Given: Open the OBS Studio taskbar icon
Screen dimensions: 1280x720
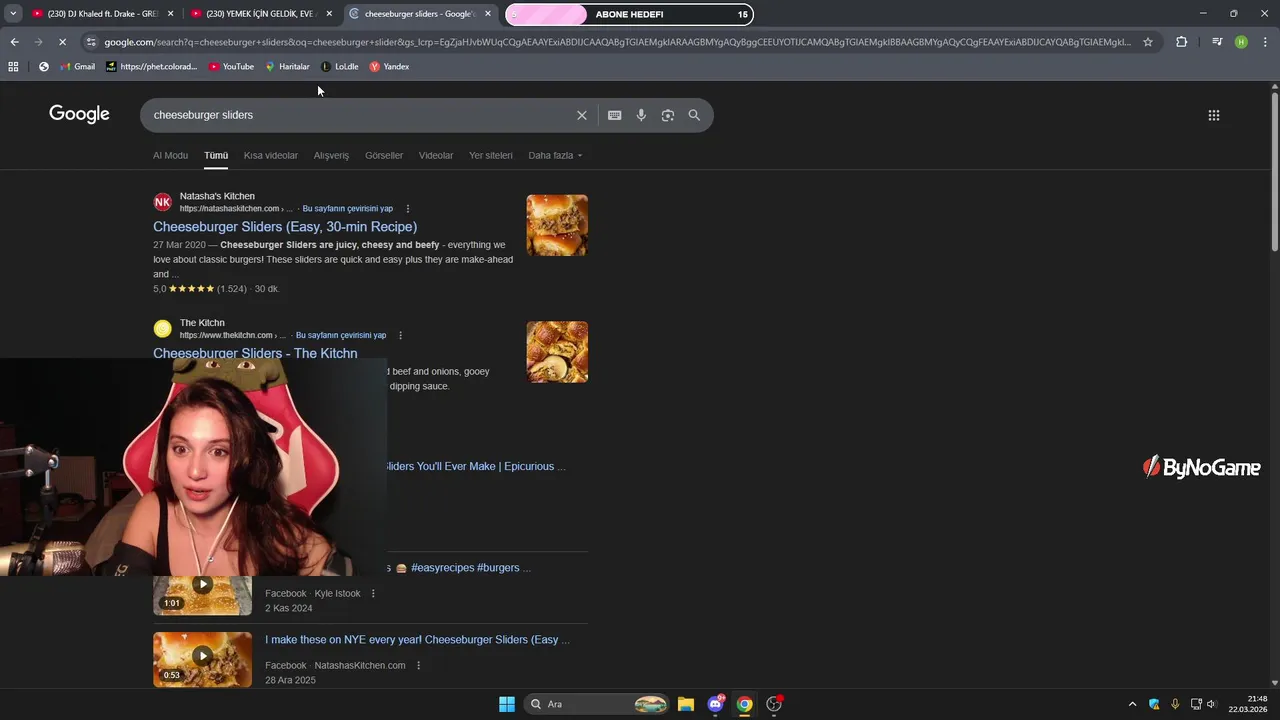Looking at the screenshot, I should pyautogui.click(x=774, y=704).
